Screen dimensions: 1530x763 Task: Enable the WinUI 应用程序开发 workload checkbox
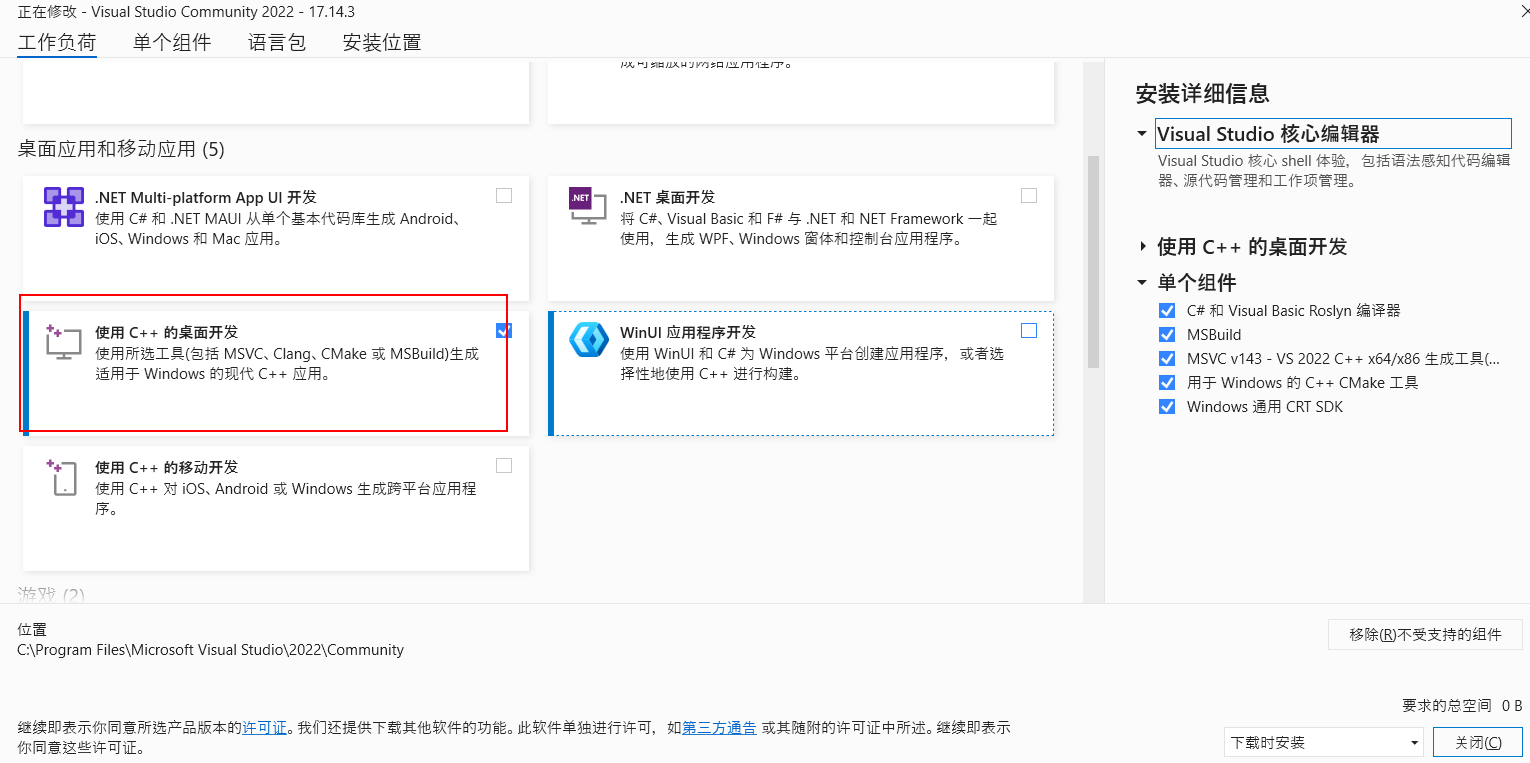tap(1029, 330)
